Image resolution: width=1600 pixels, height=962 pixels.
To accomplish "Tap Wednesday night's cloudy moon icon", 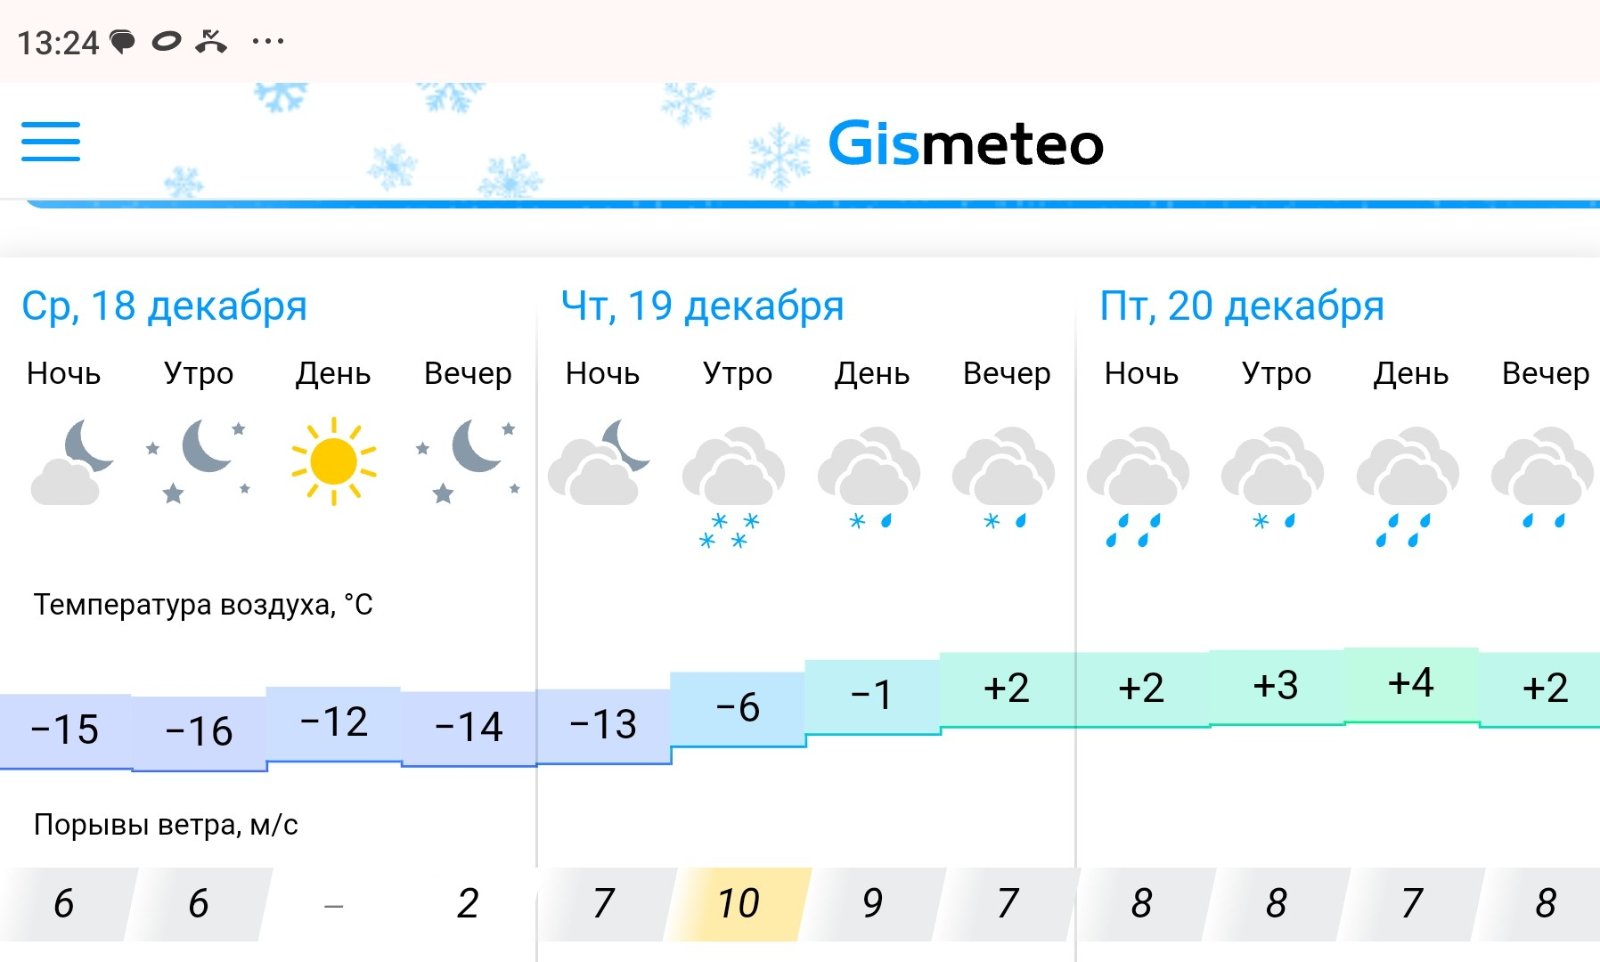I will pos(69,461).
